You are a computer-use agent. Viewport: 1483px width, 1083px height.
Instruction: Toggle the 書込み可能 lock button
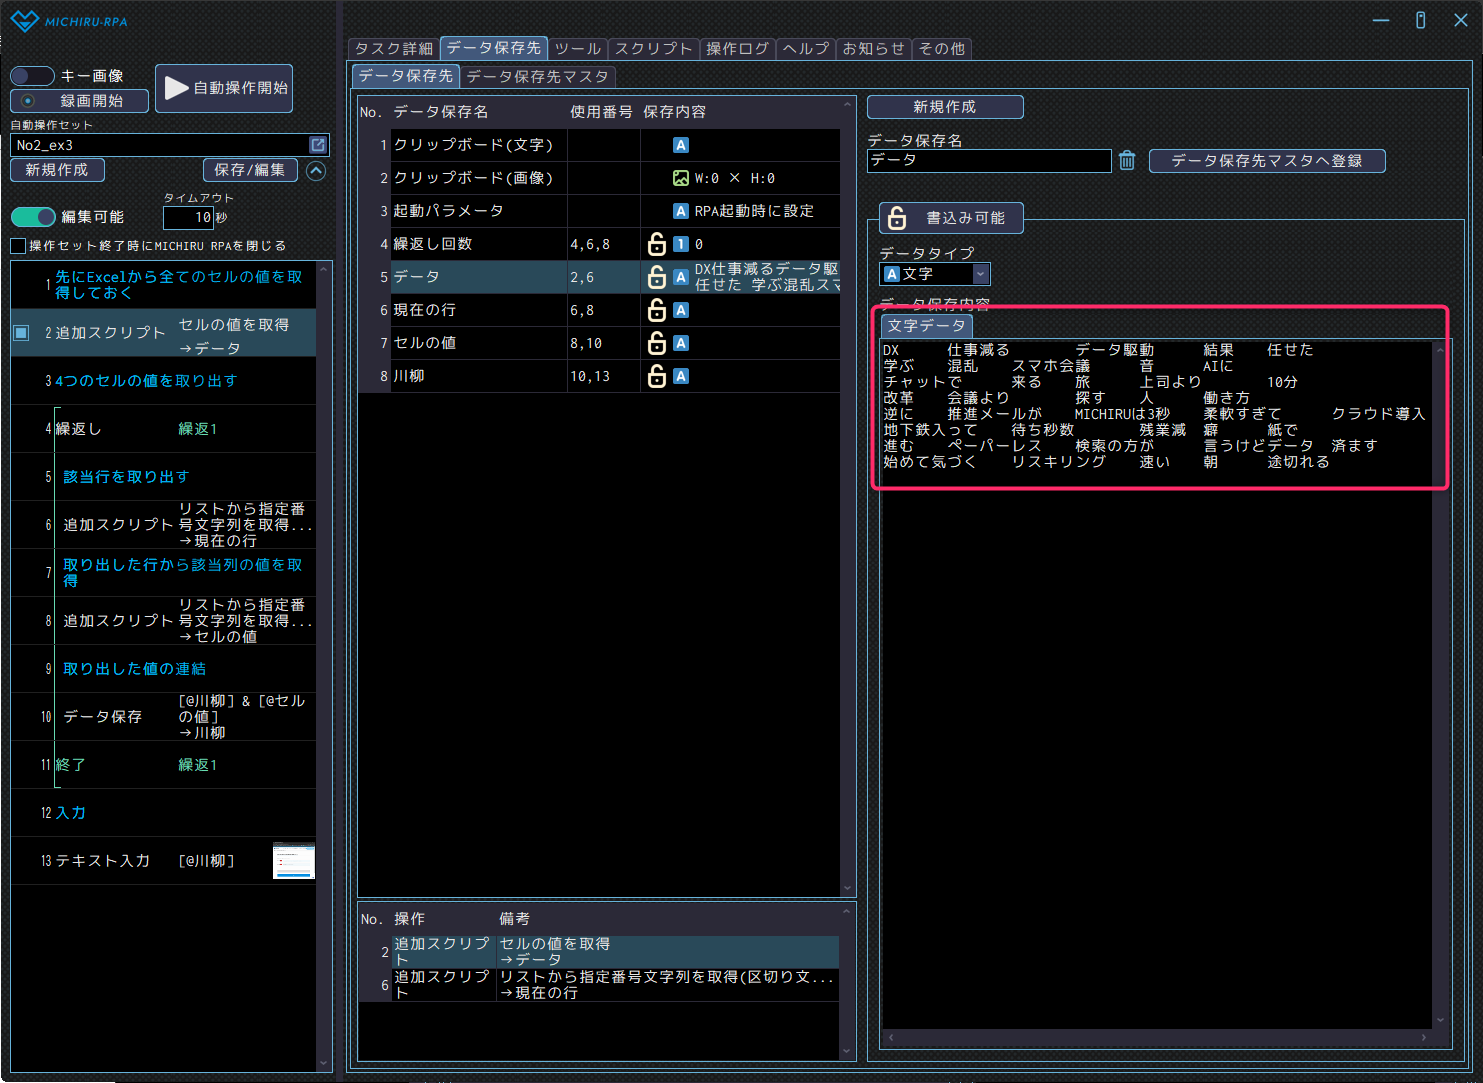coord(950,218)
